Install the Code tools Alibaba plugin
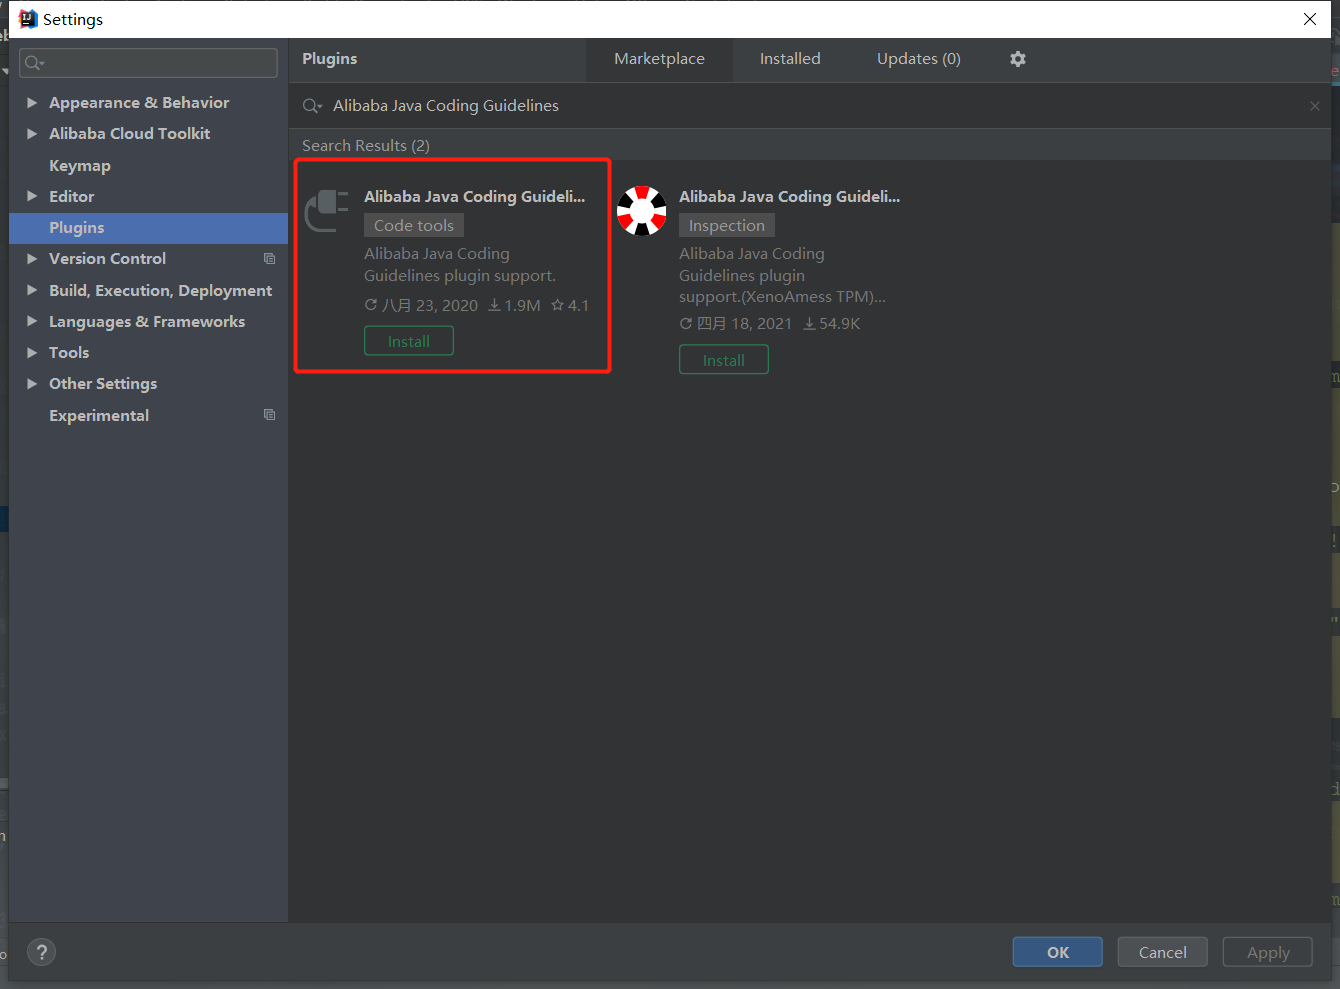 coord(409,342)
